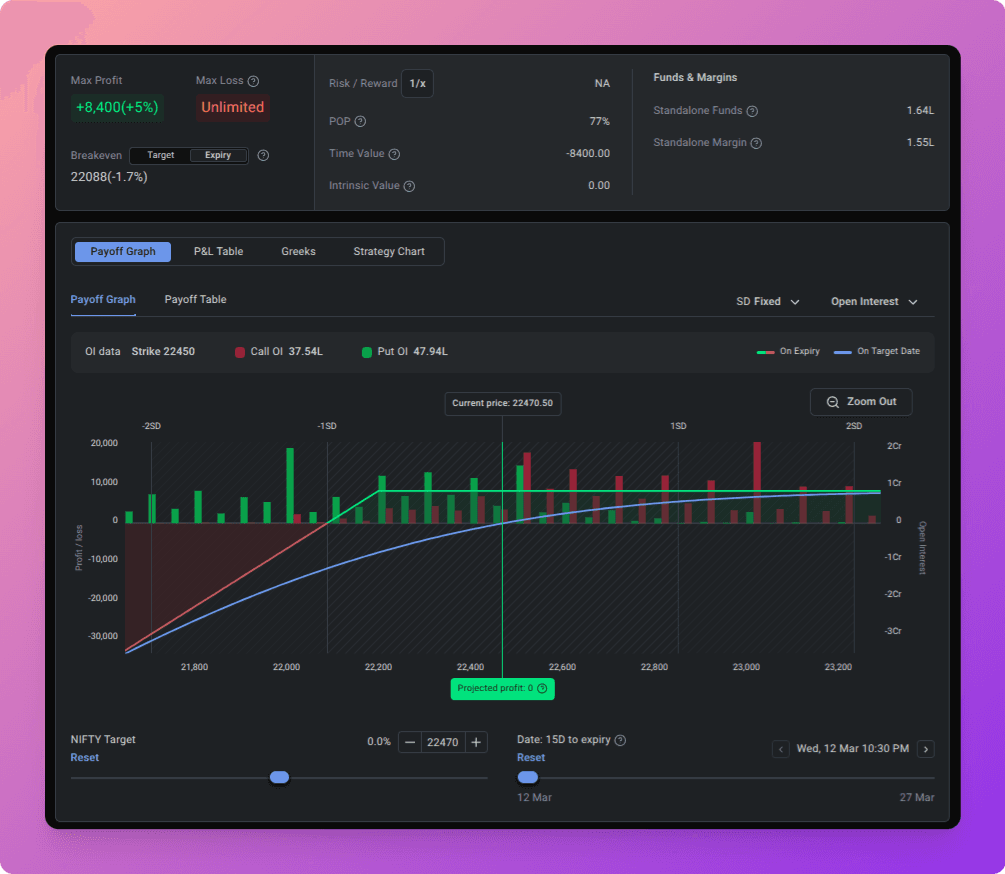The width and height of the screenshot is (1005, 874).
Task: Click the 2SD chart marker label
Action: point(854,426)
